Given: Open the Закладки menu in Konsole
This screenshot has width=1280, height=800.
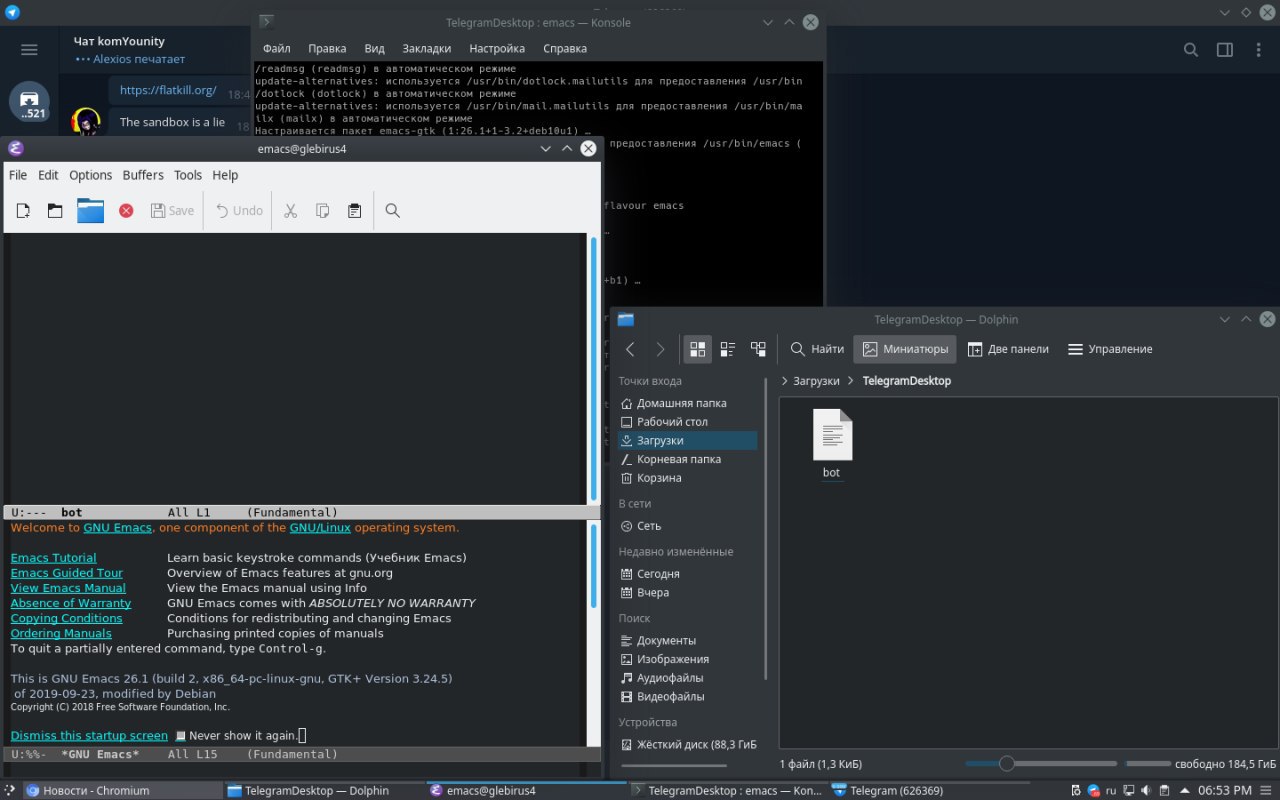Looking at the screenshot, I should point(427,48).
